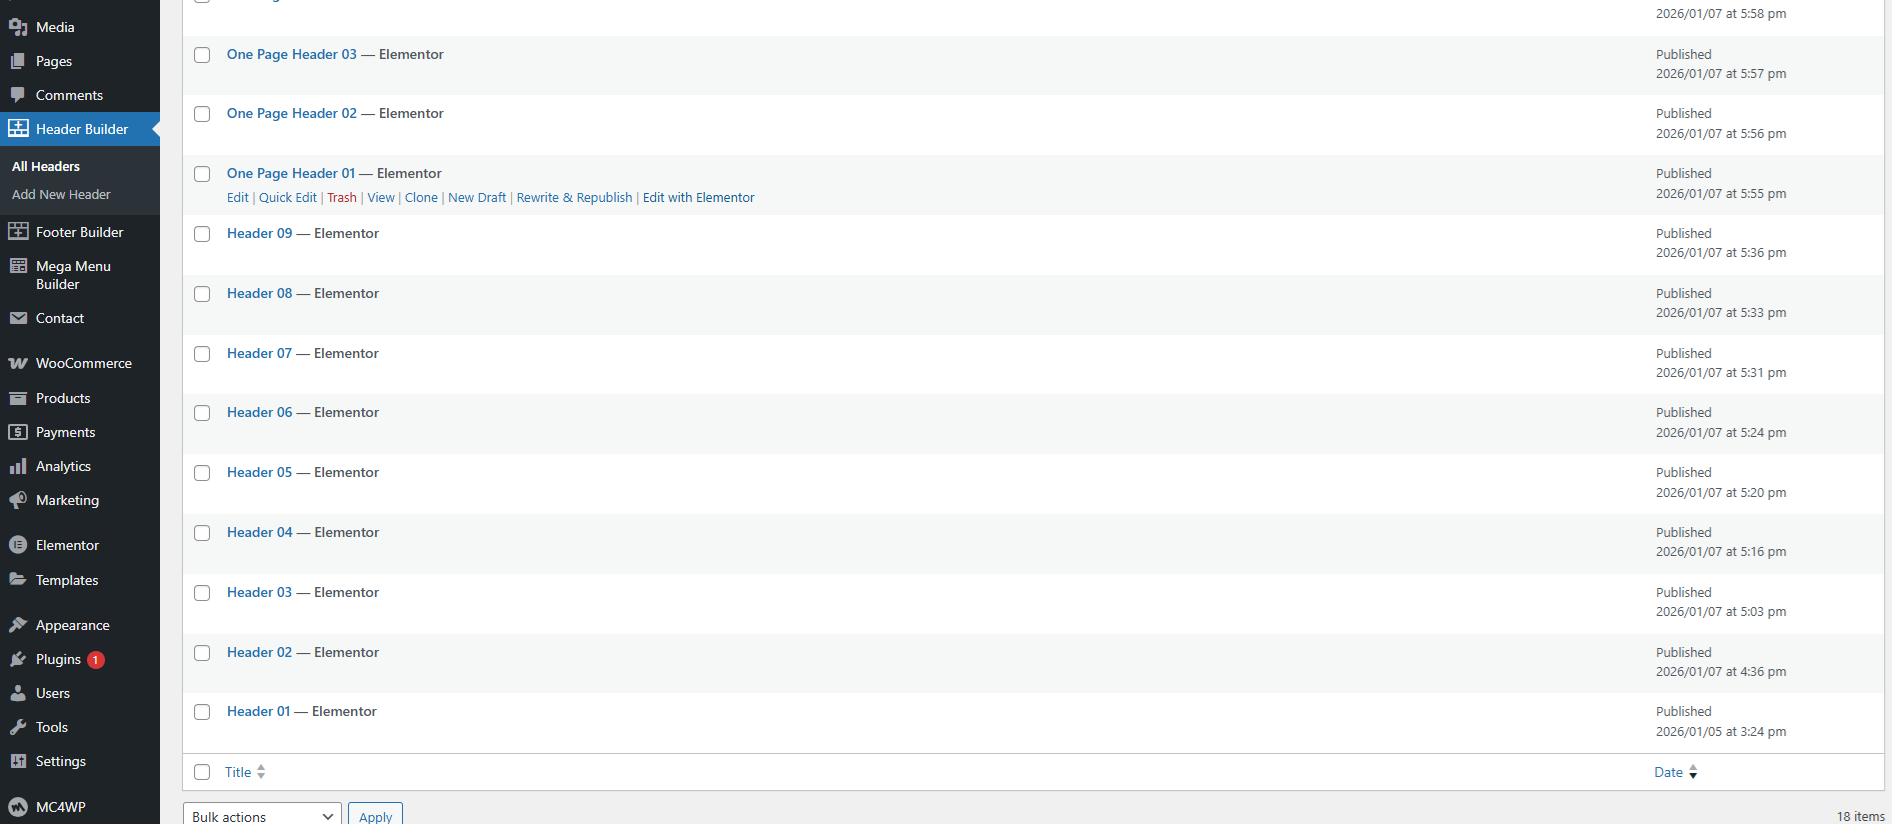Click the Plugins plug icon

[18, 659]
